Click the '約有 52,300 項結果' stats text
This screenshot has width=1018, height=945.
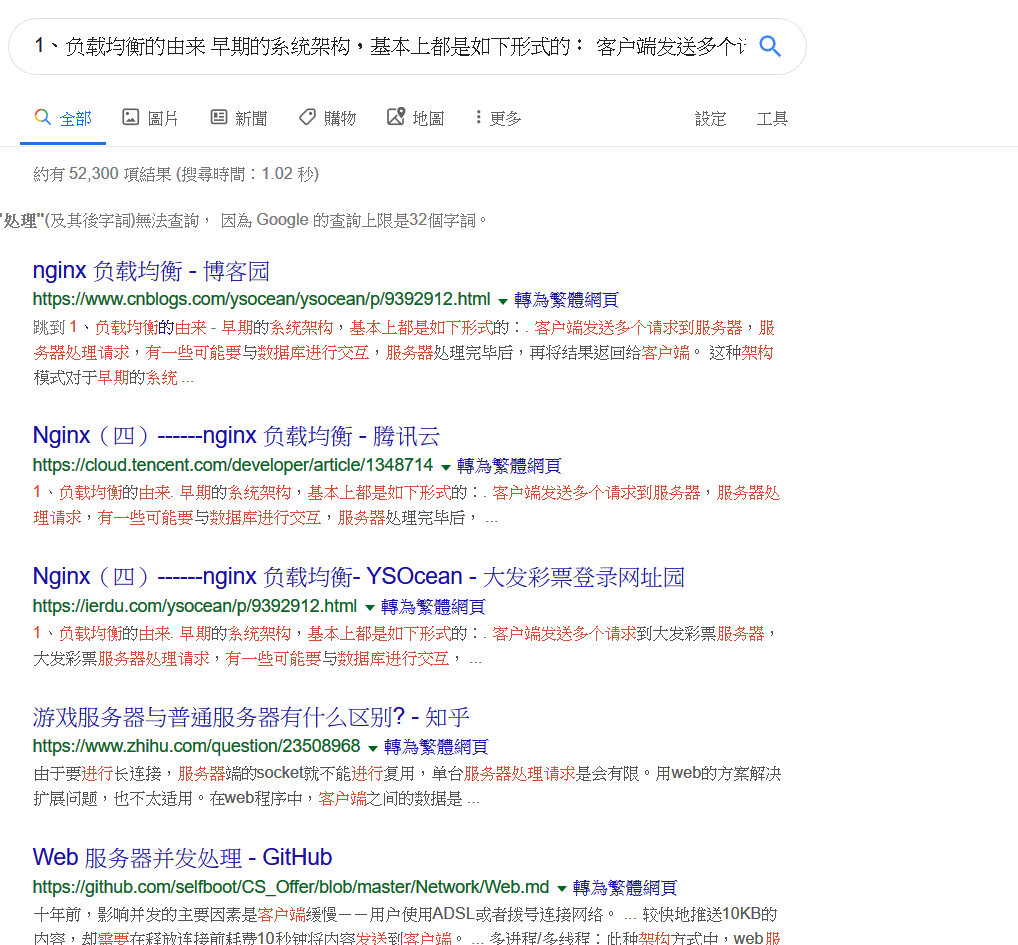click(x=176, y=174)
